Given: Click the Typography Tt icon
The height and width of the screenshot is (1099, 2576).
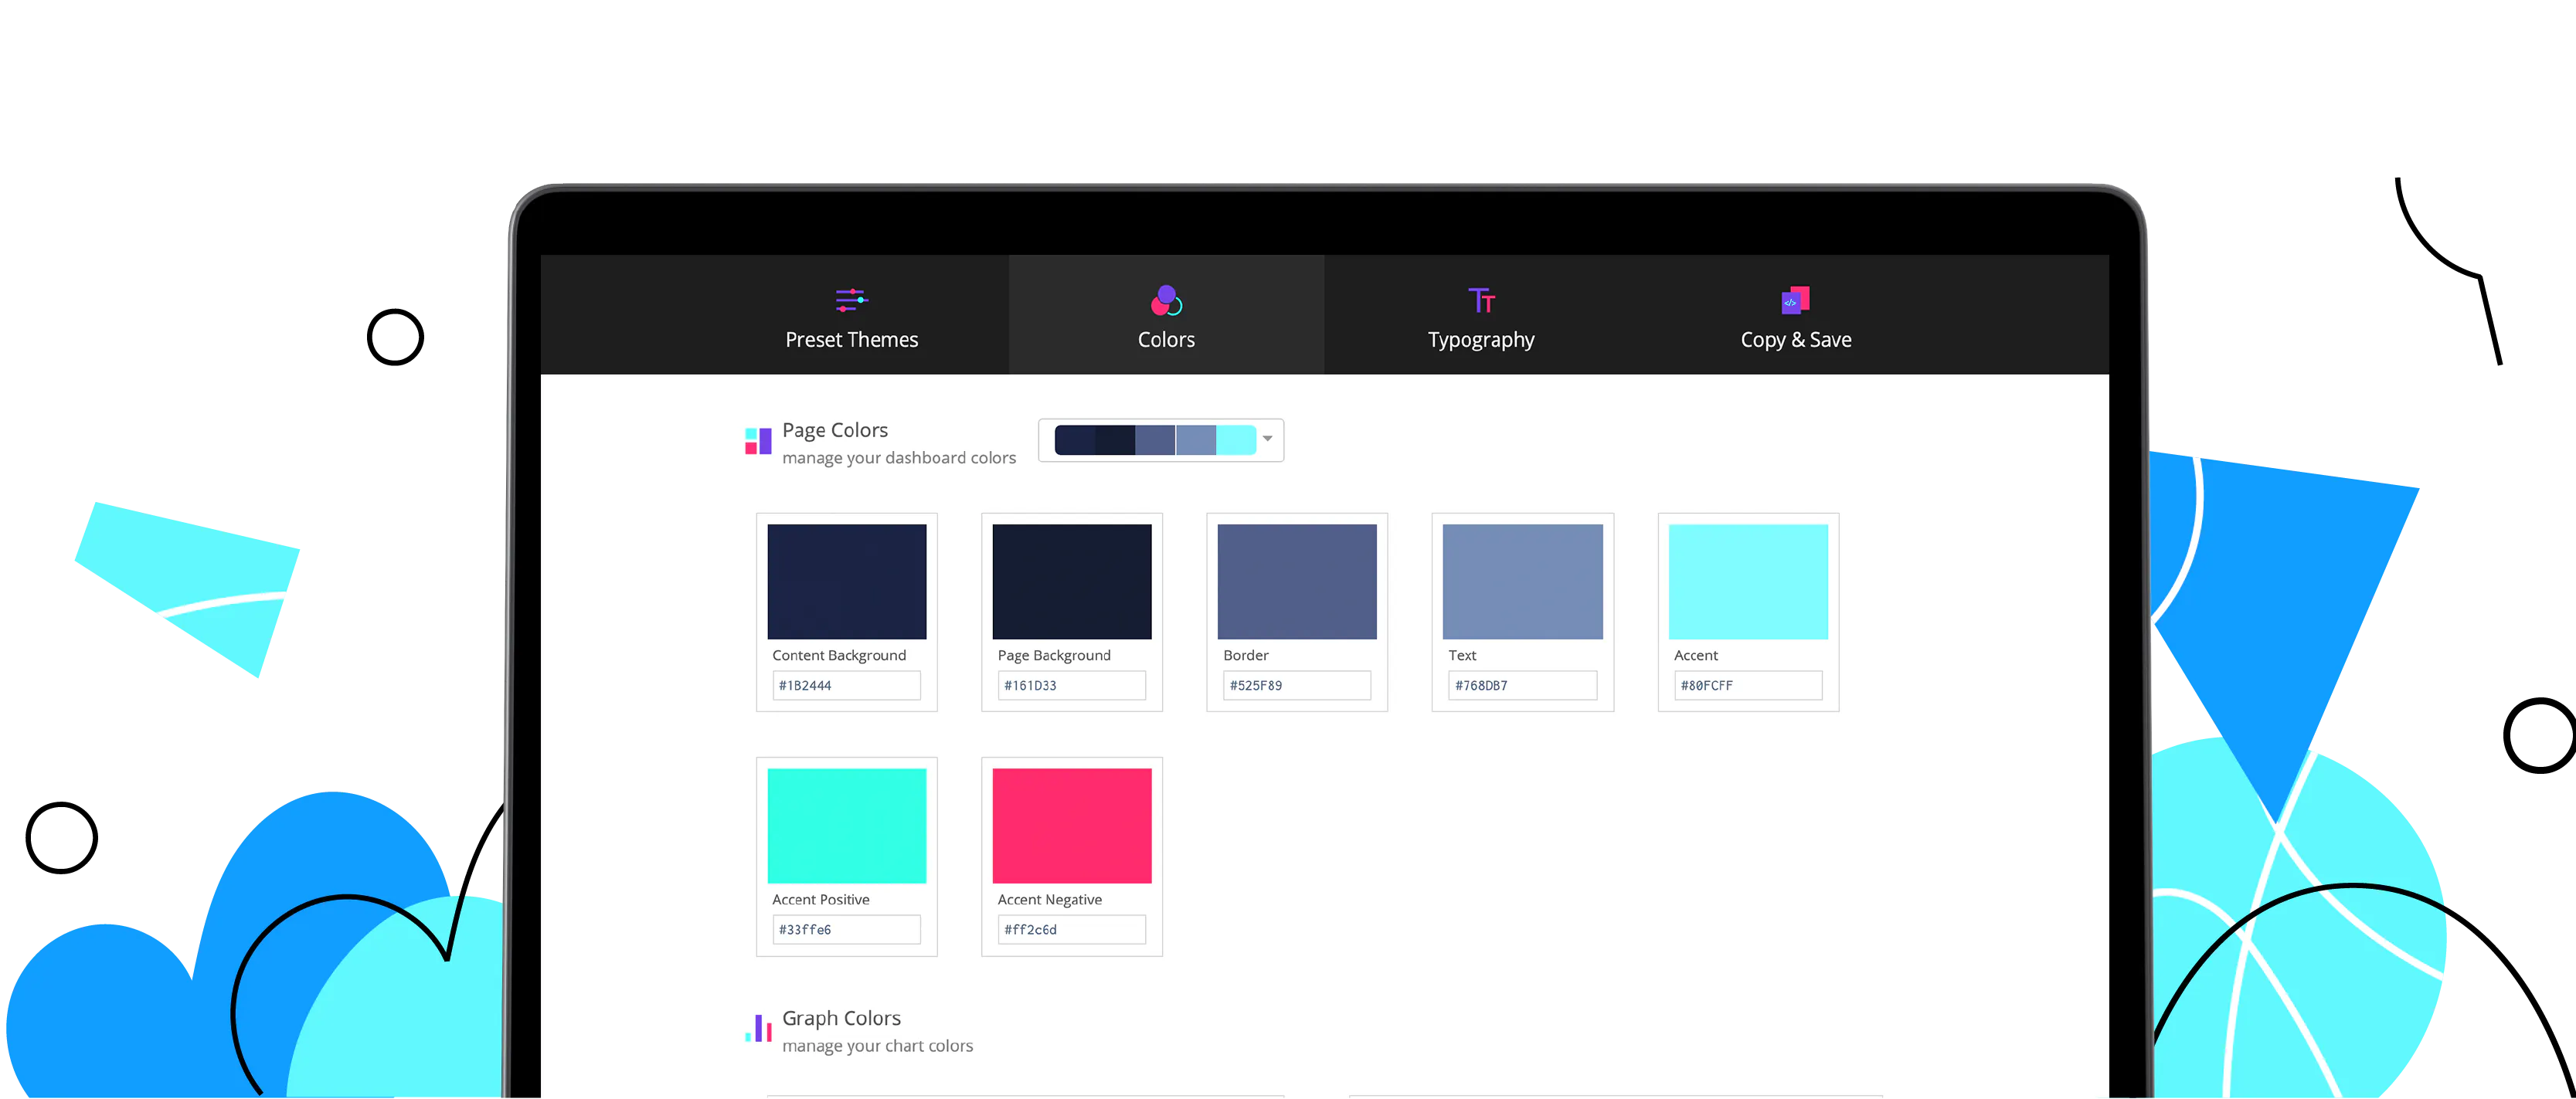Looking at the screenshot, I should tap(1481, 300).
